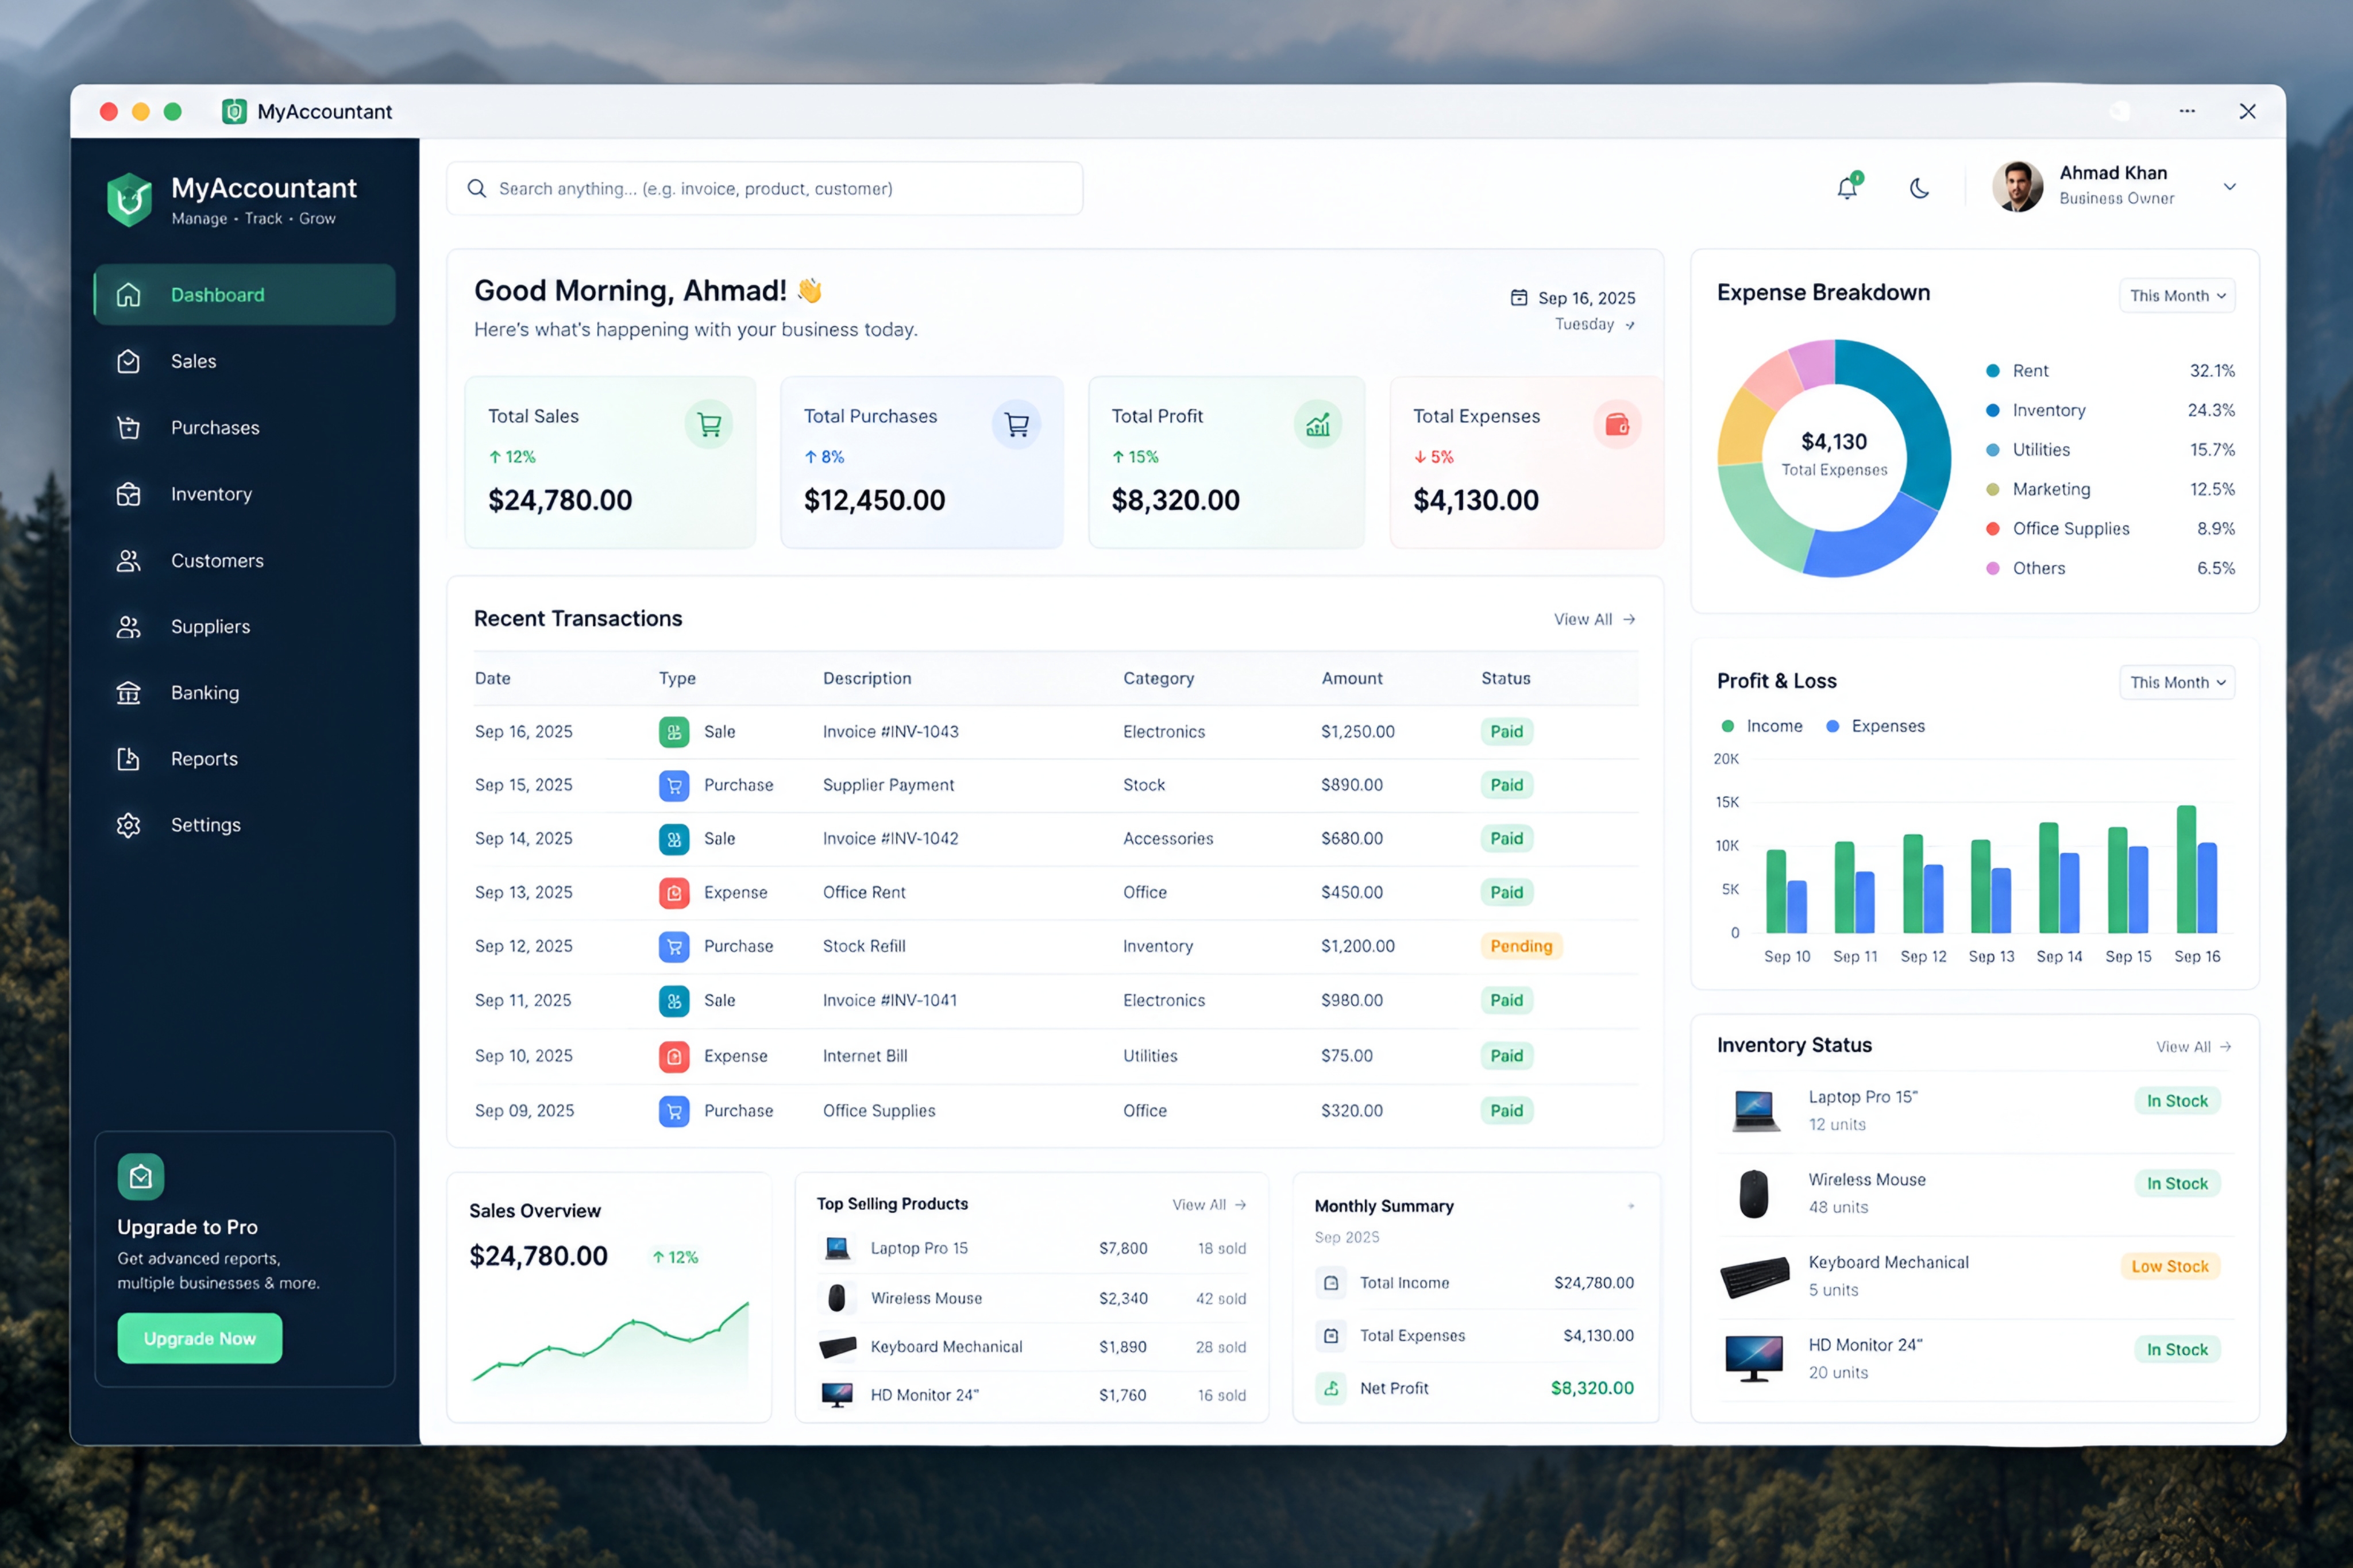Click View All in Recent Transactions

[x=1594, y=620]
